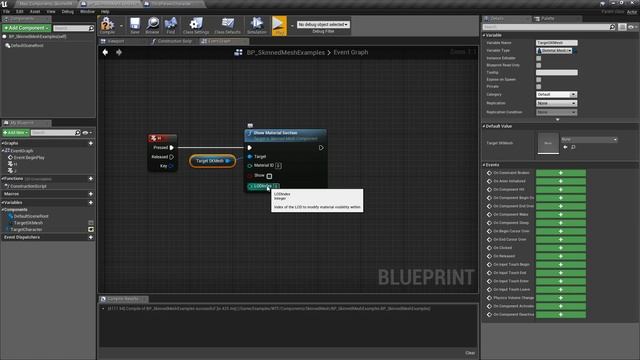
Task: Toggle the Expose on Spawn checkbox
Action: (539, 80)
